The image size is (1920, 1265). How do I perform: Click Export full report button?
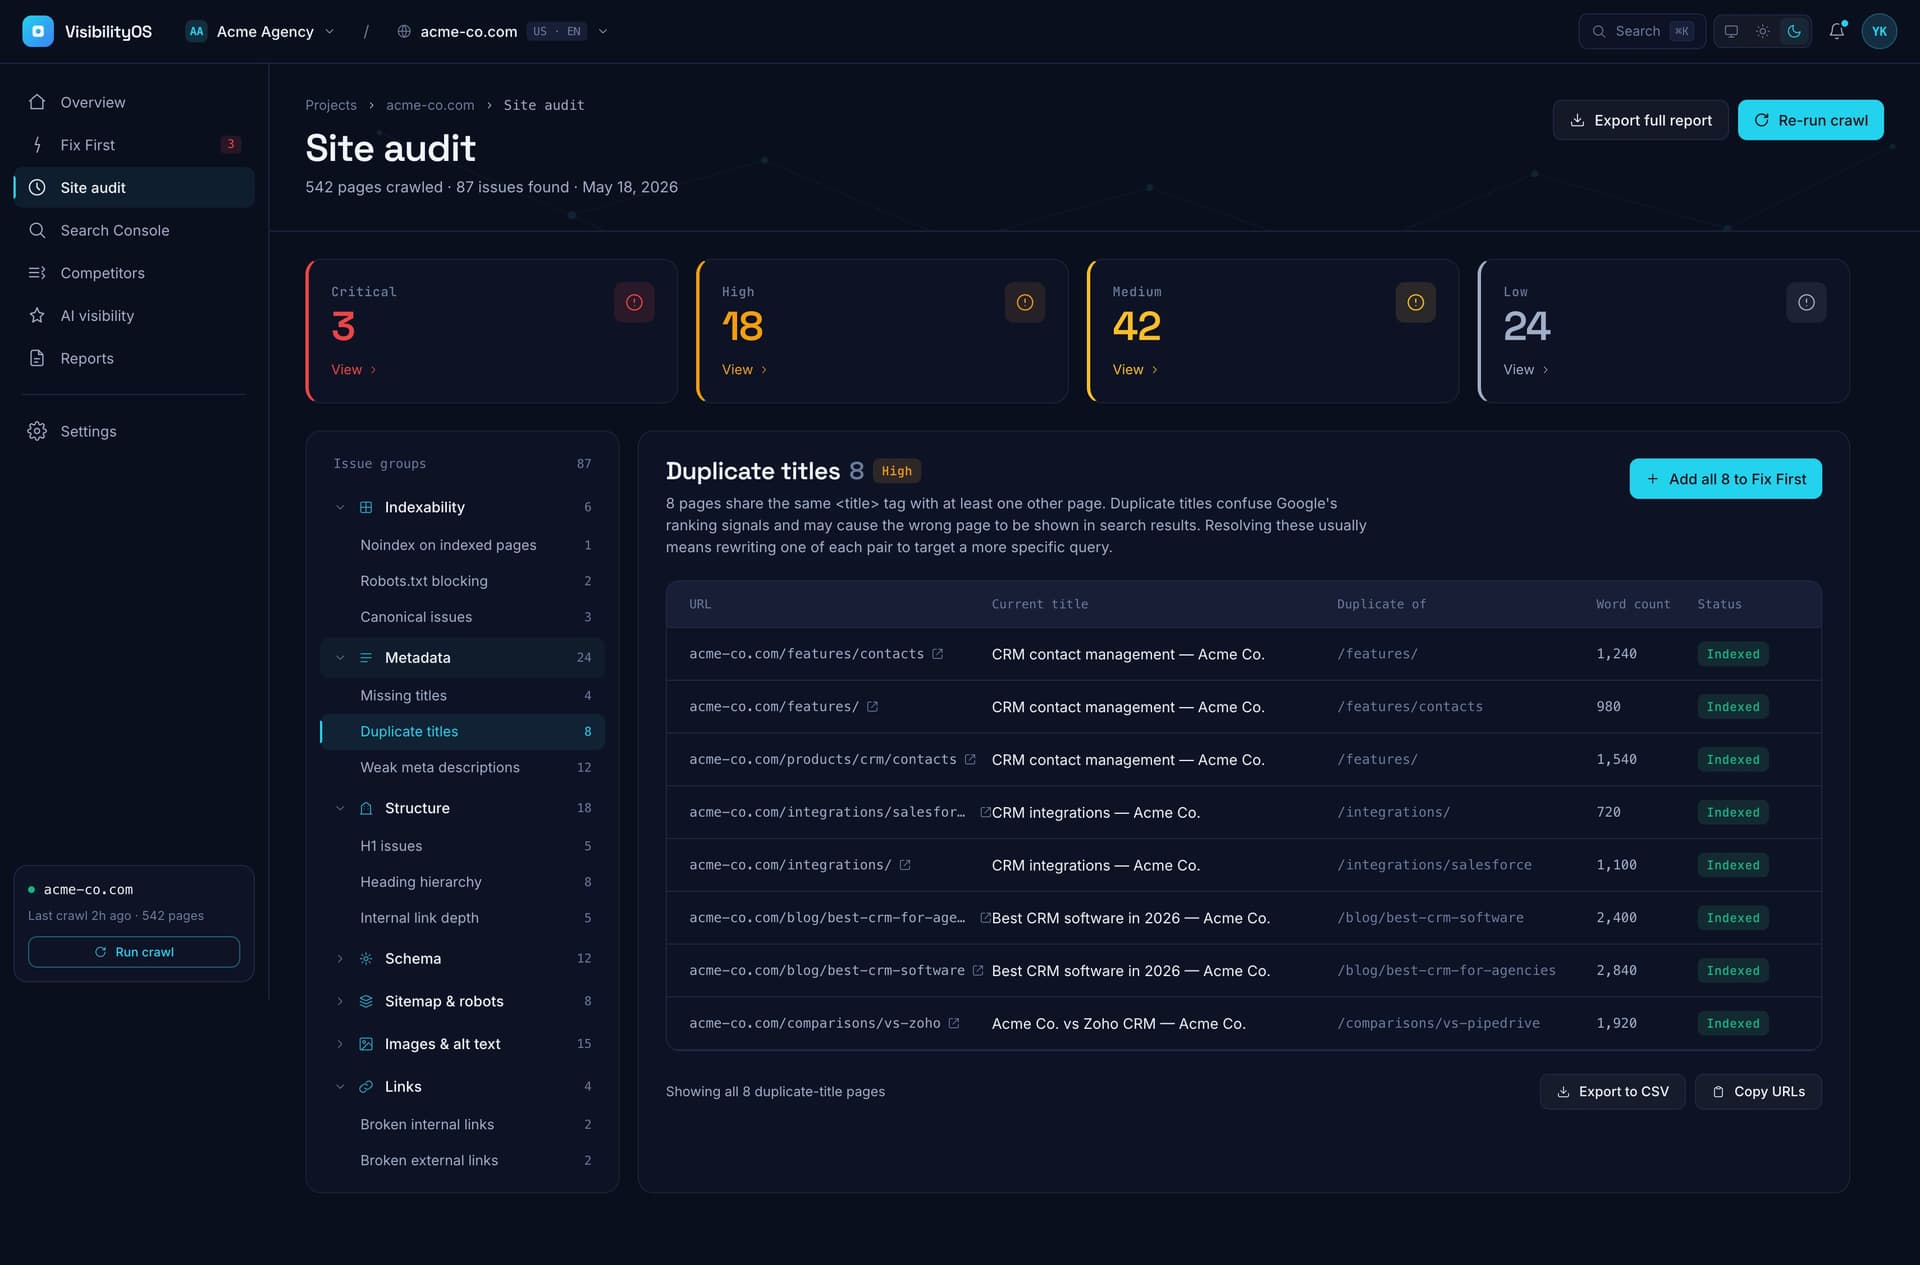(1640, 120)
